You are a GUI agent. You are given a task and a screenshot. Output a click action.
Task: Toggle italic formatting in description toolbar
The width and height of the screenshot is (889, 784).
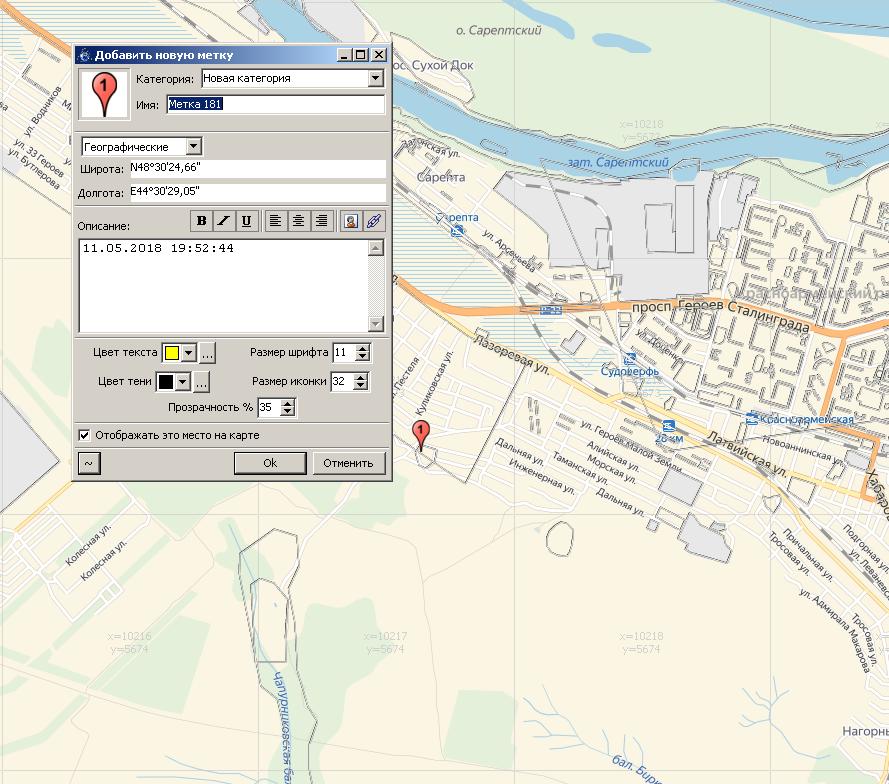pyautogui.click(x=224, y=221)
